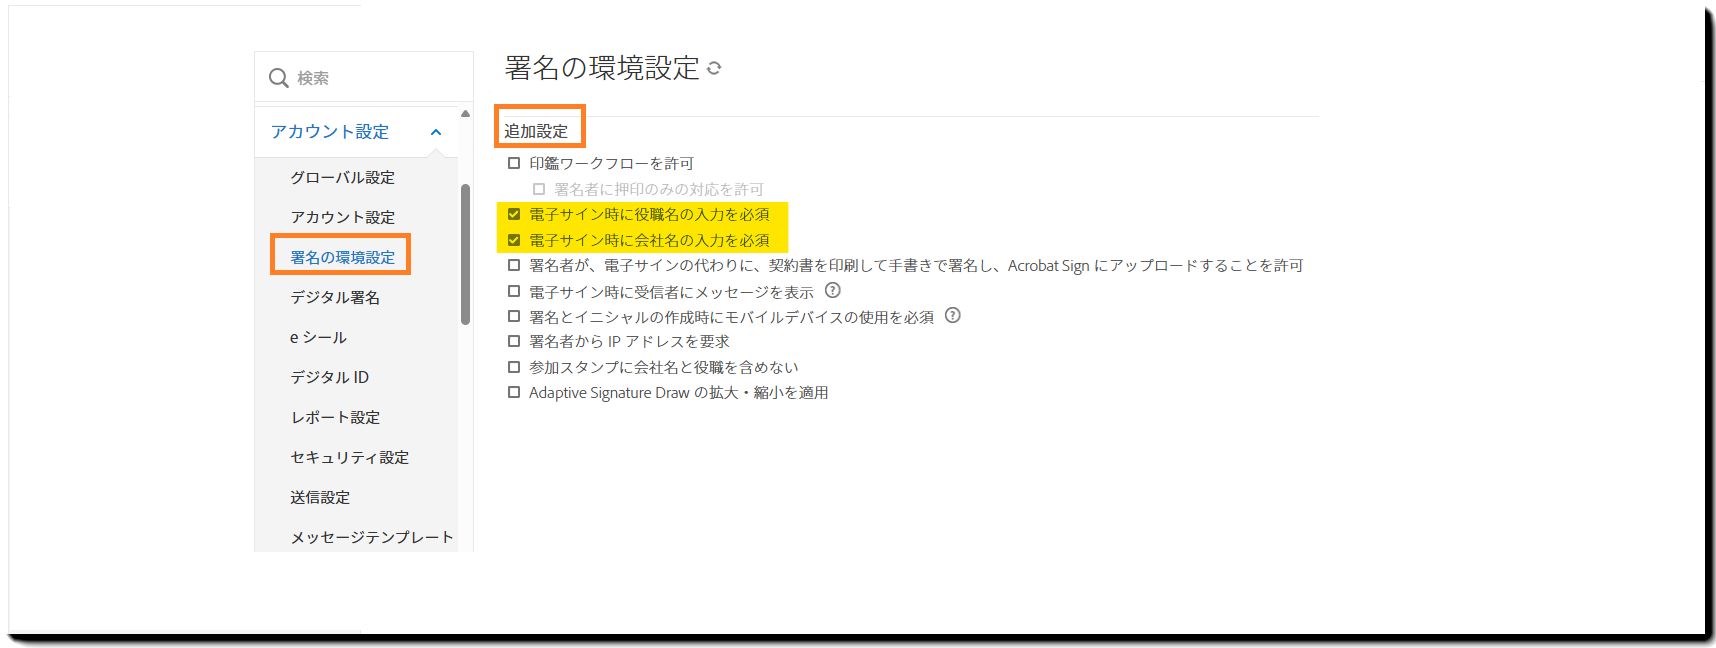Click the scroll-up arrow of sidebar
Viewport: 1716px width, 648px height.
point(465,114)
